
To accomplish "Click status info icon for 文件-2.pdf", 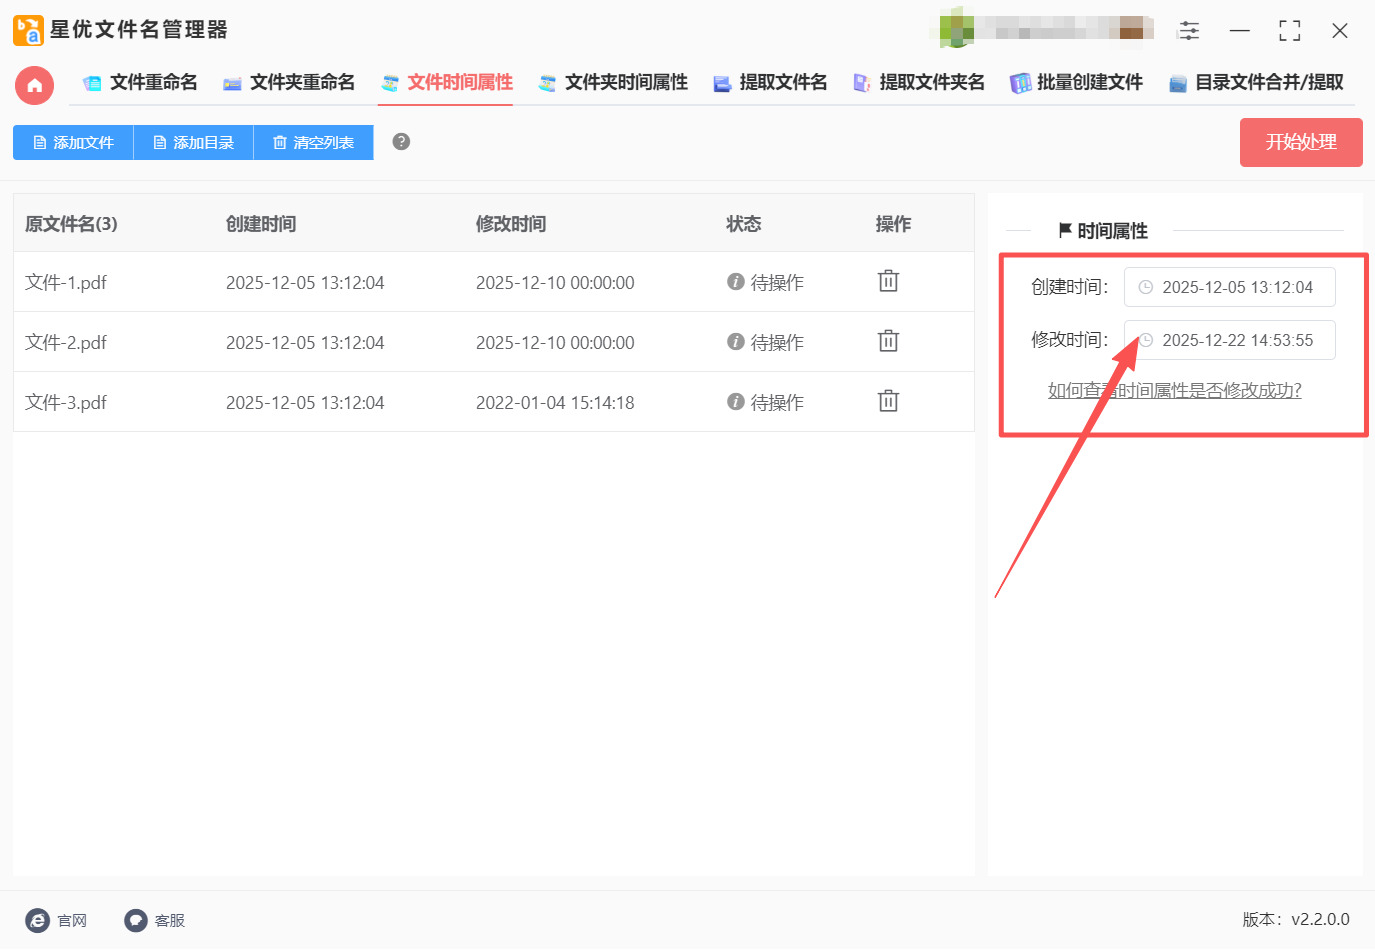I will pyautogui.click(x=736, y=342).
